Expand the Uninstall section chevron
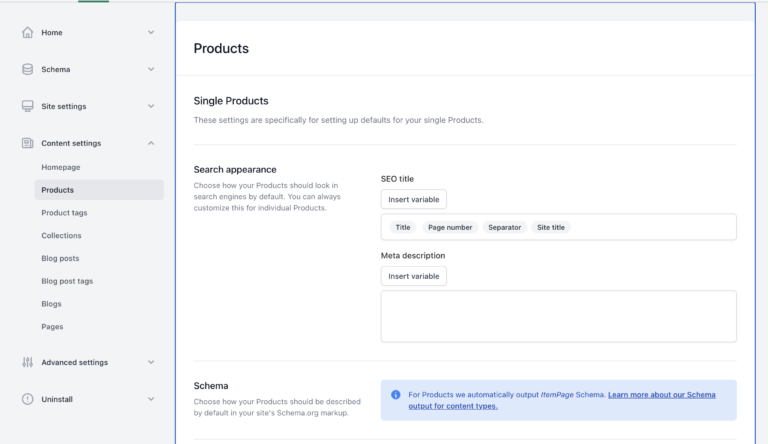The image size is (768, 444). click(x=151, y=399)
